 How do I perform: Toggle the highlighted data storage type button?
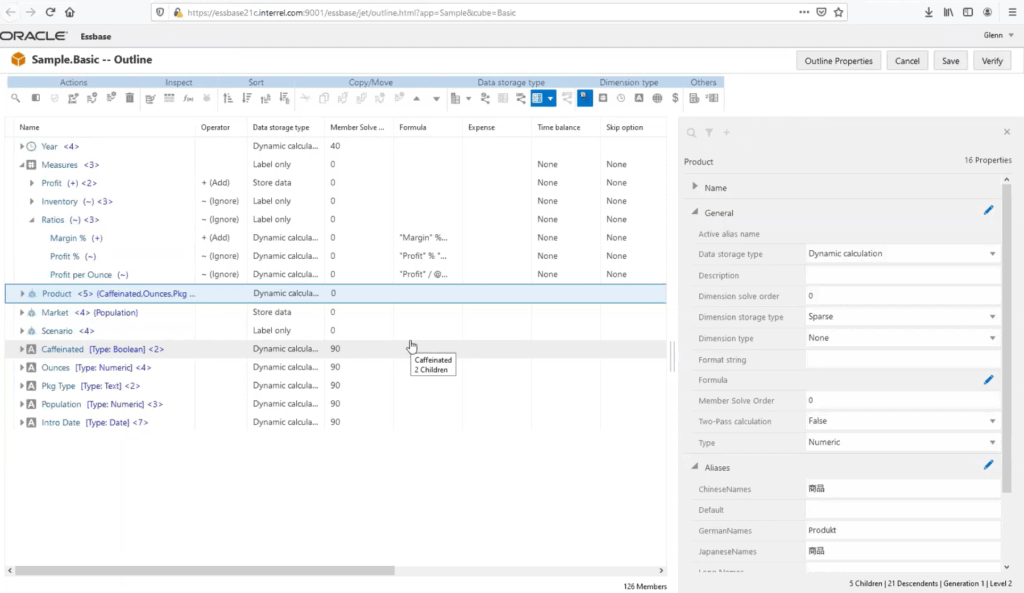coord(543,98)
